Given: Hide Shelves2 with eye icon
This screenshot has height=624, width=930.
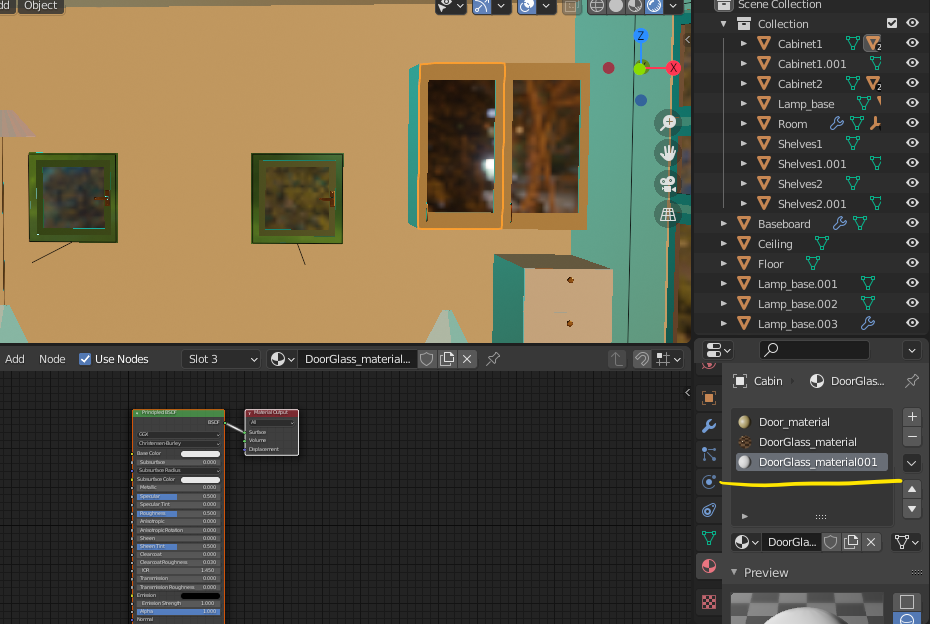Looking at the screenshot, I should pos(912,183).
